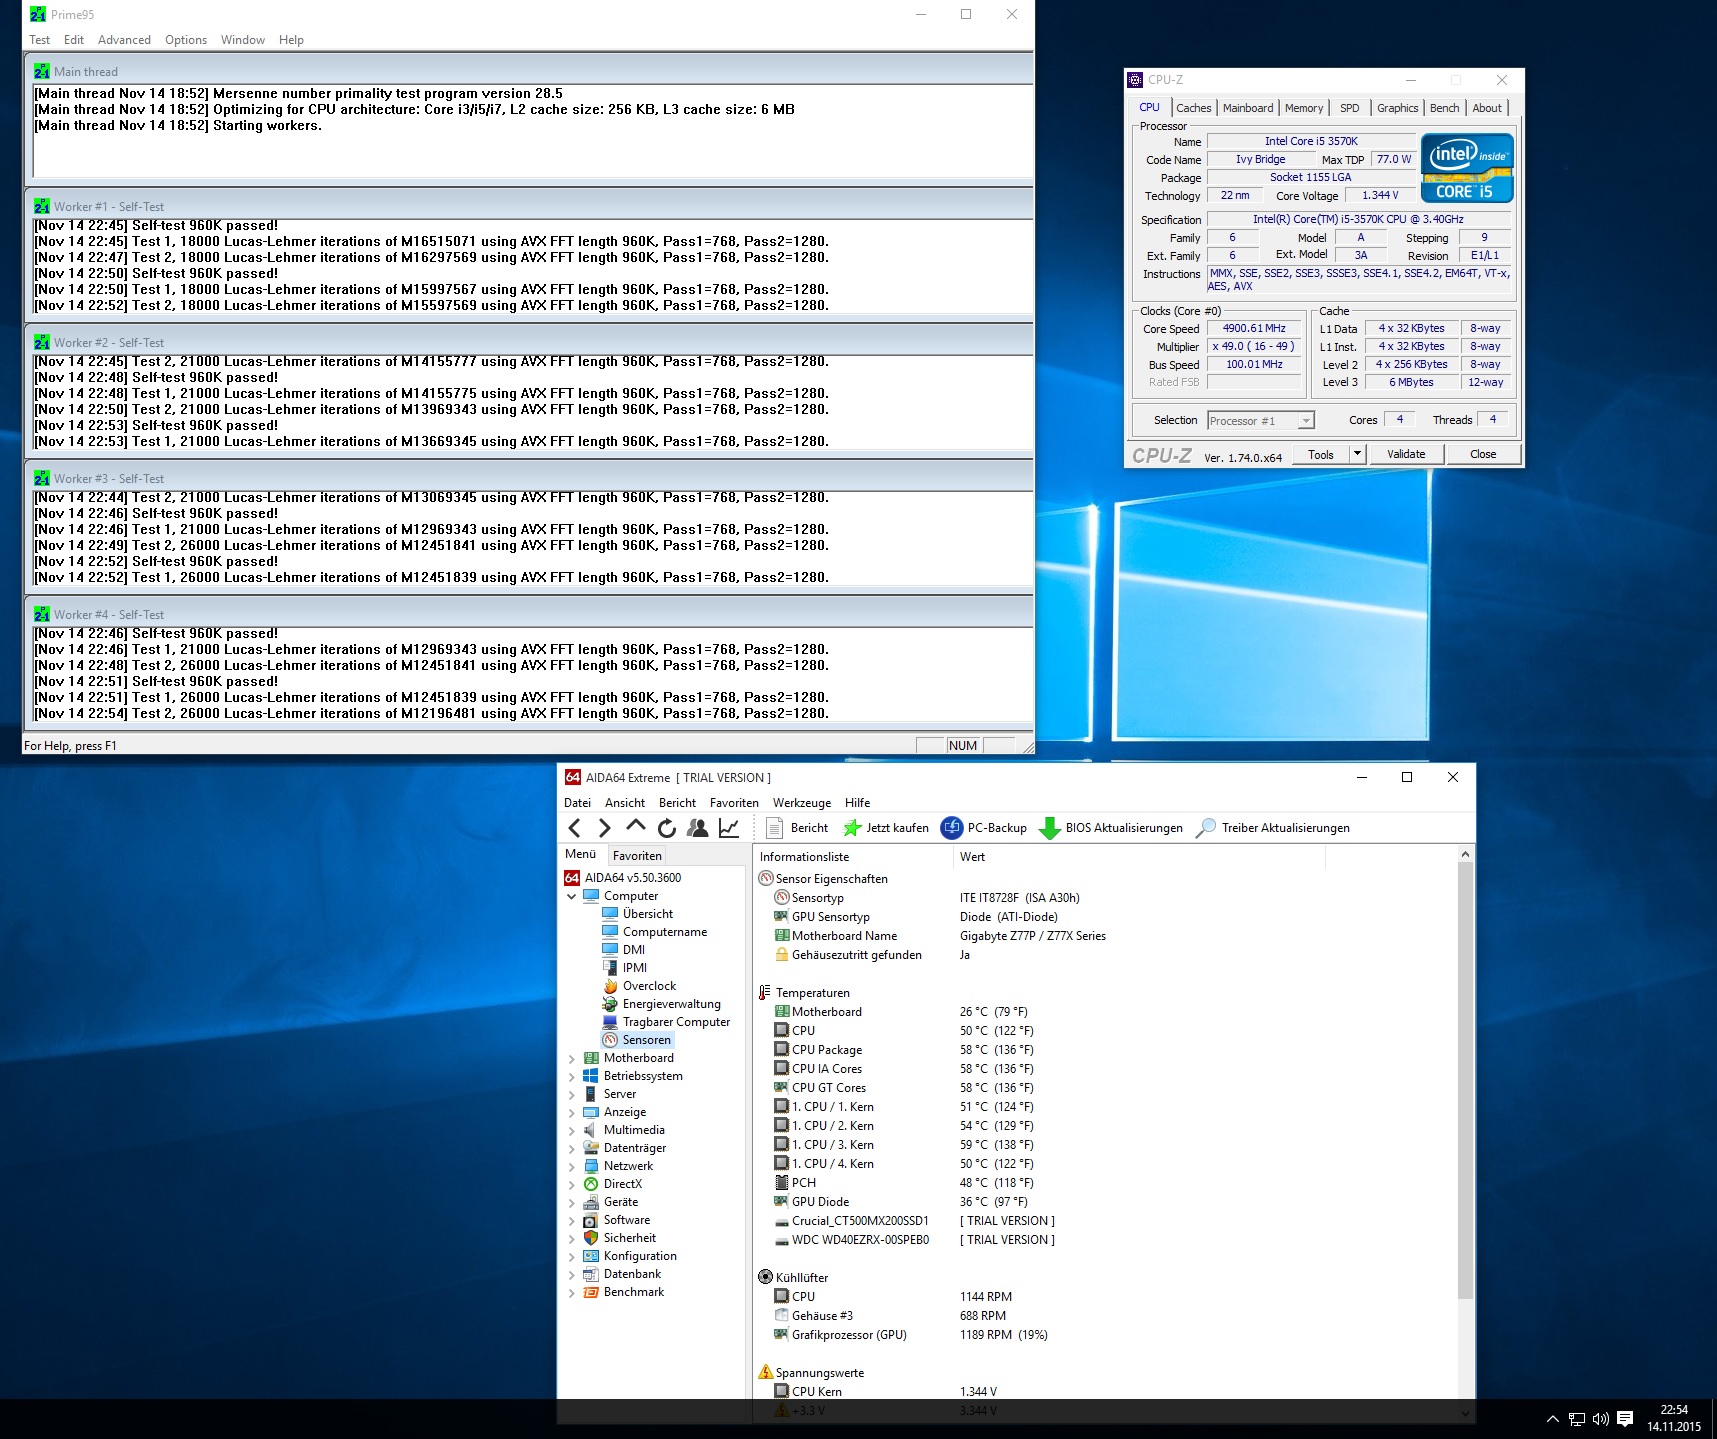1717x1439 pixels.
Task: Open the Action Center notifications icon
Action: pyautogui.click(x=1625, y=1419)
